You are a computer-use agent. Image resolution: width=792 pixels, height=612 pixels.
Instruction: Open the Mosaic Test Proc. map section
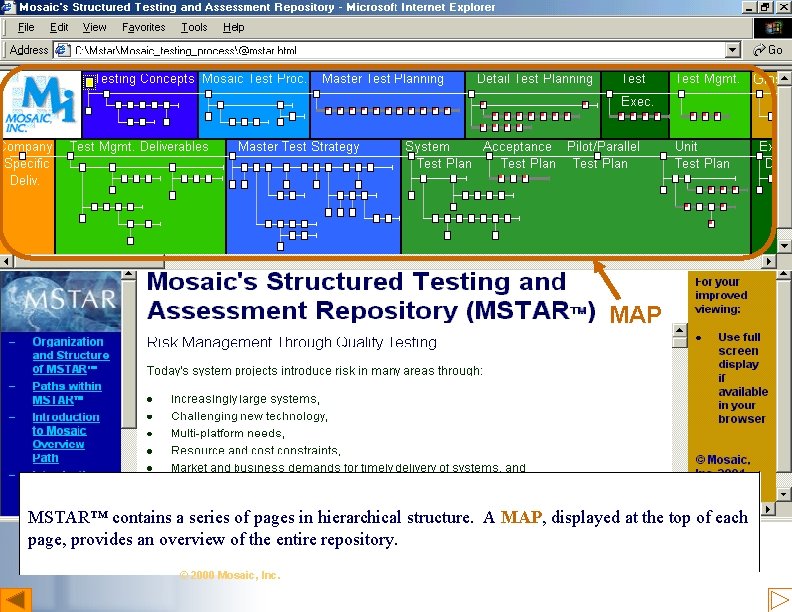[254, 79]
